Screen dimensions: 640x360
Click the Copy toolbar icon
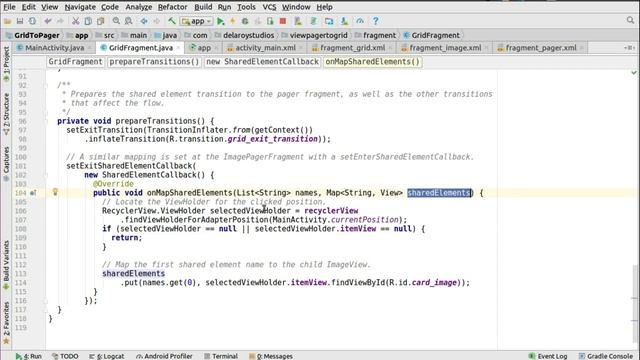pos(88,21)
